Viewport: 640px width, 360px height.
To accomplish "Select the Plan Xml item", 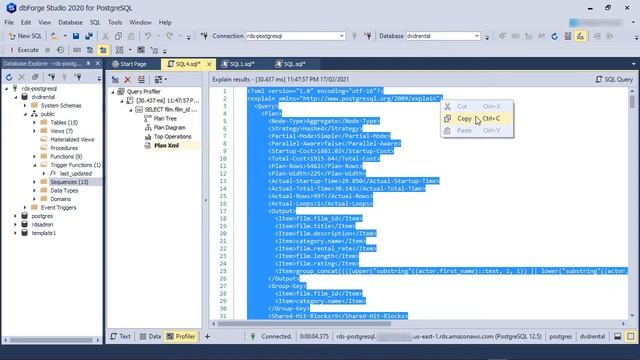I will [x=166, y=145].
